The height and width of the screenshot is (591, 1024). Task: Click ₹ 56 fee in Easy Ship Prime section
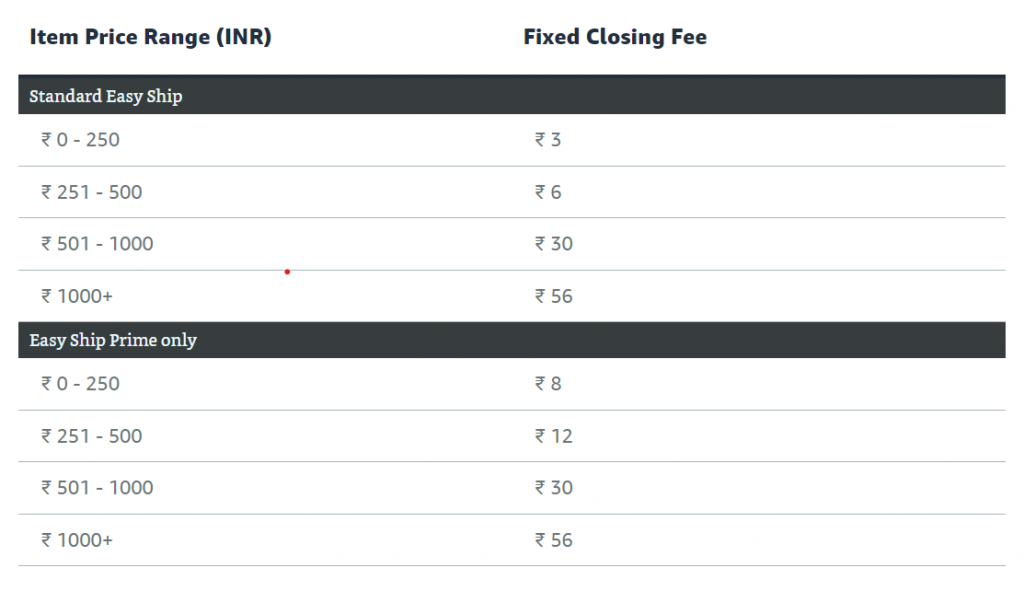pos(554,540)
